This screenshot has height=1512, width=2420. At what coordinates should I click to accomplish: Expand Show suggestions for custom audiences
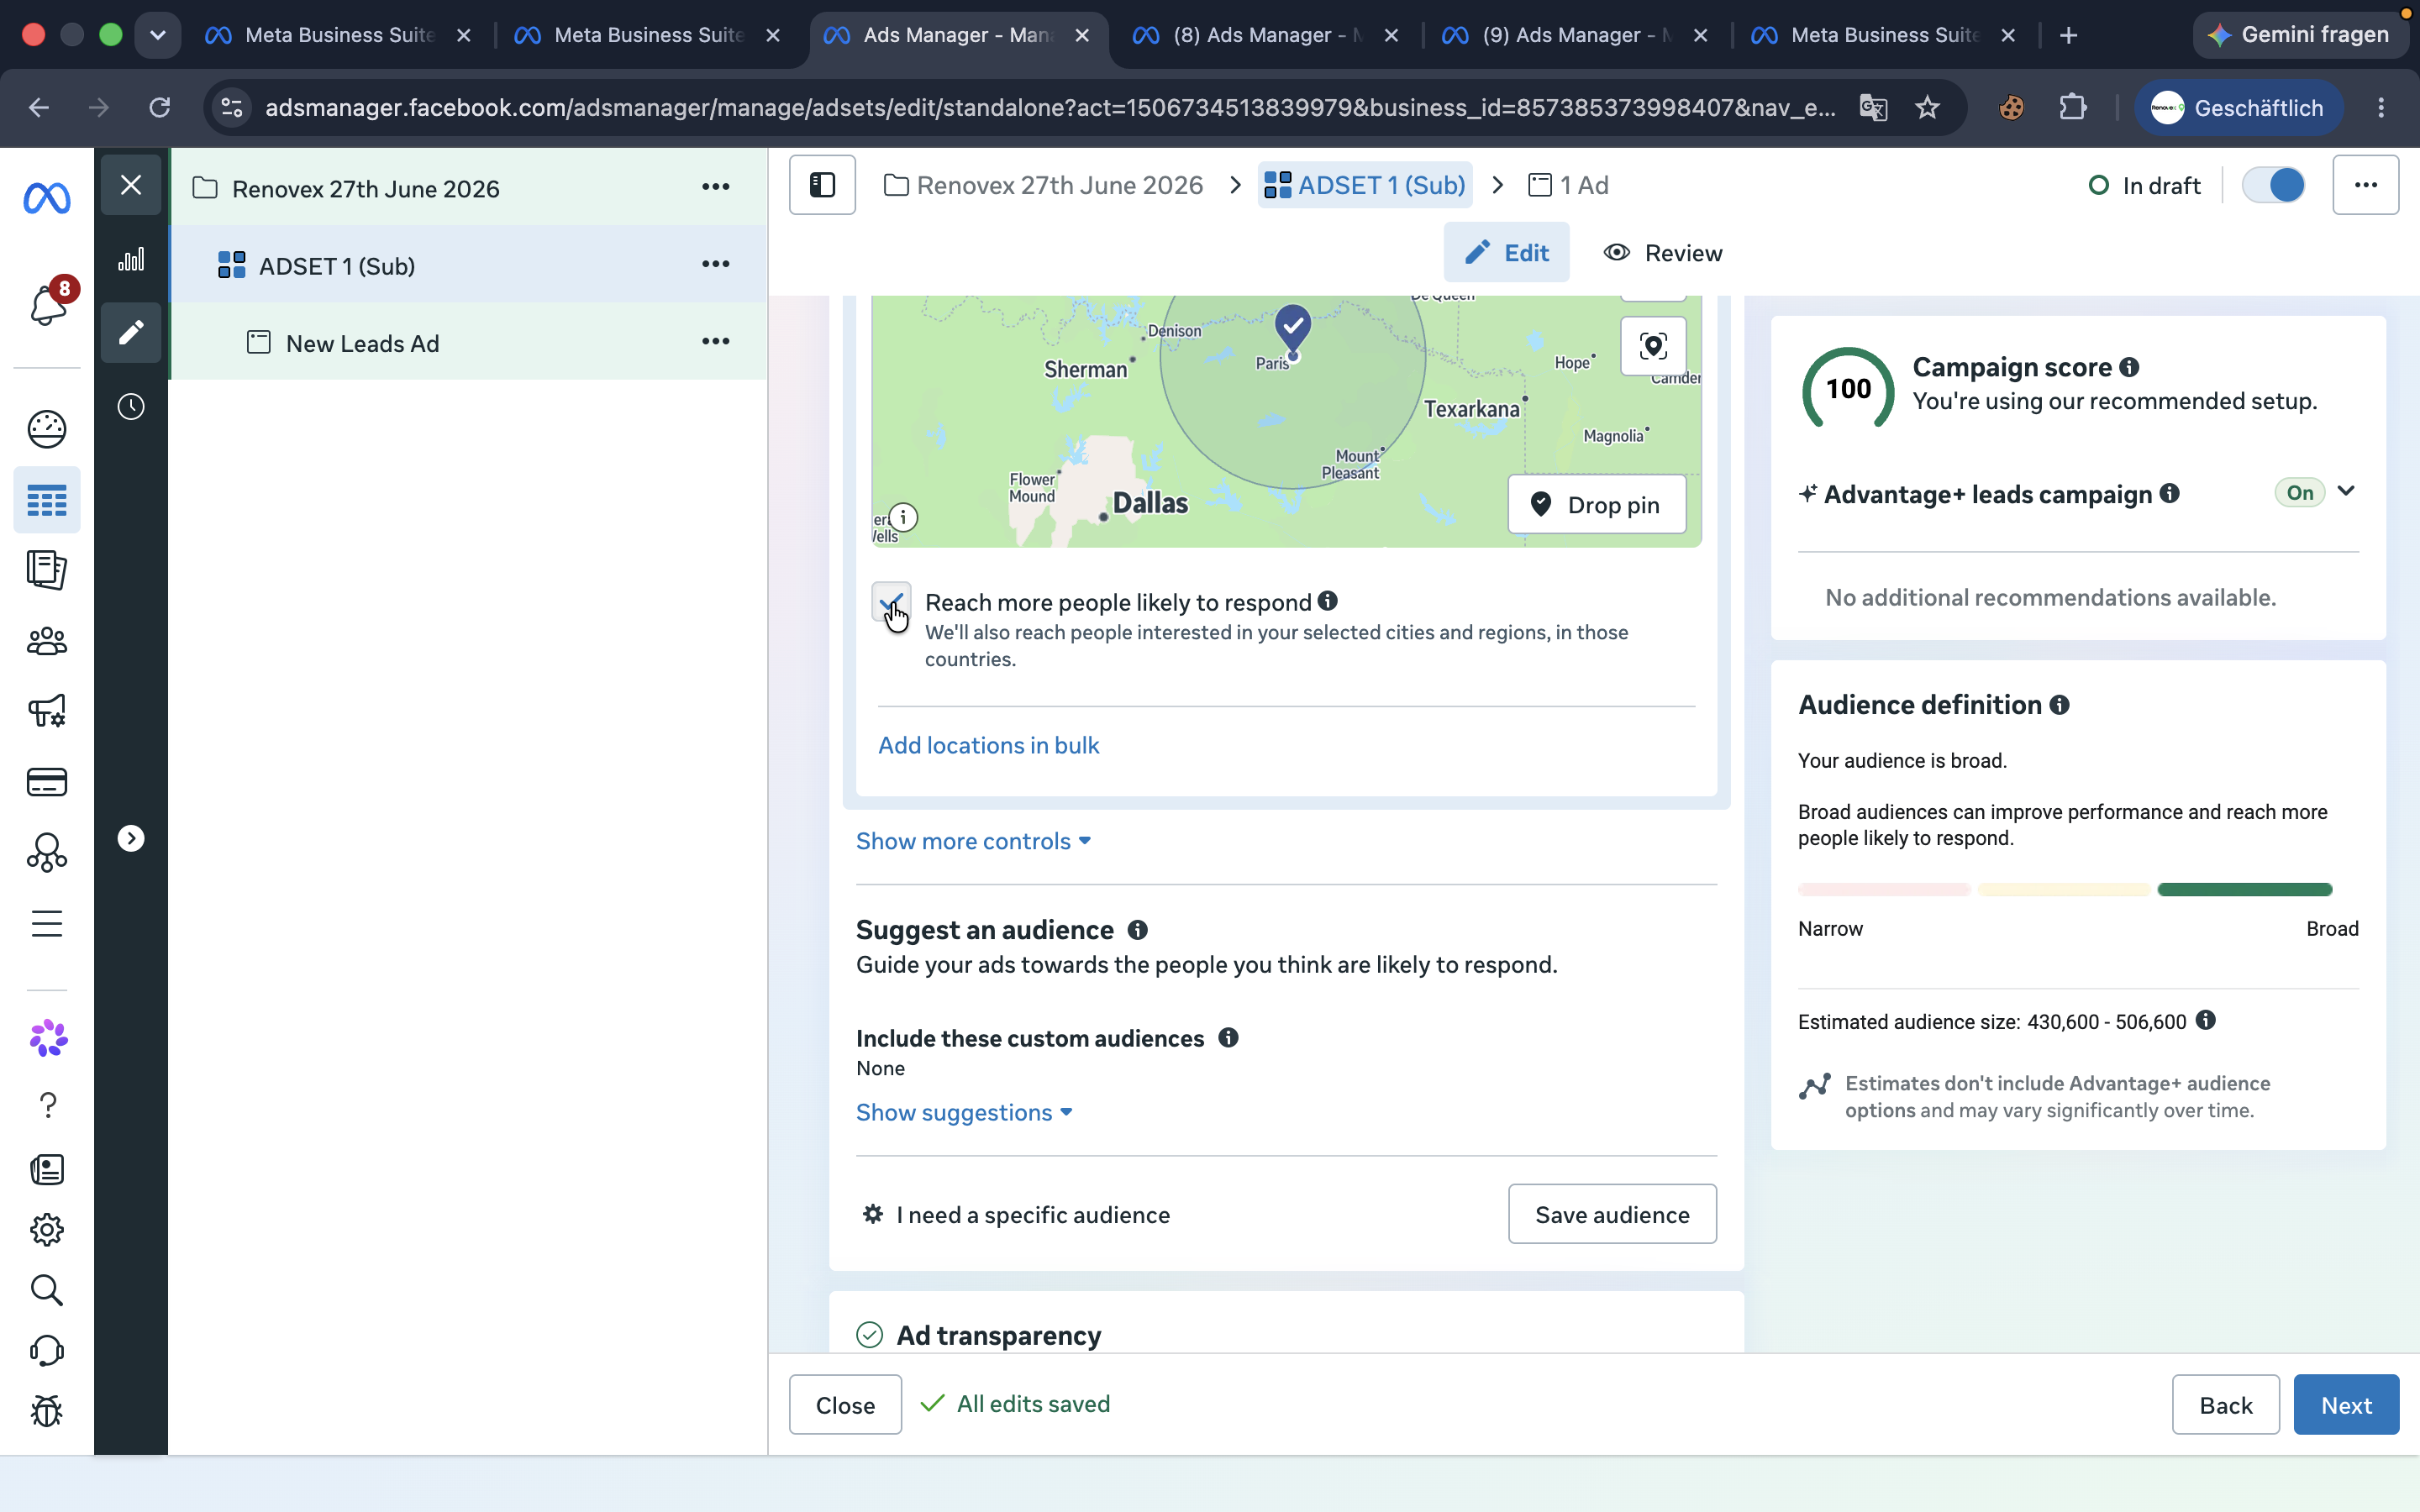coord(964,1112)
